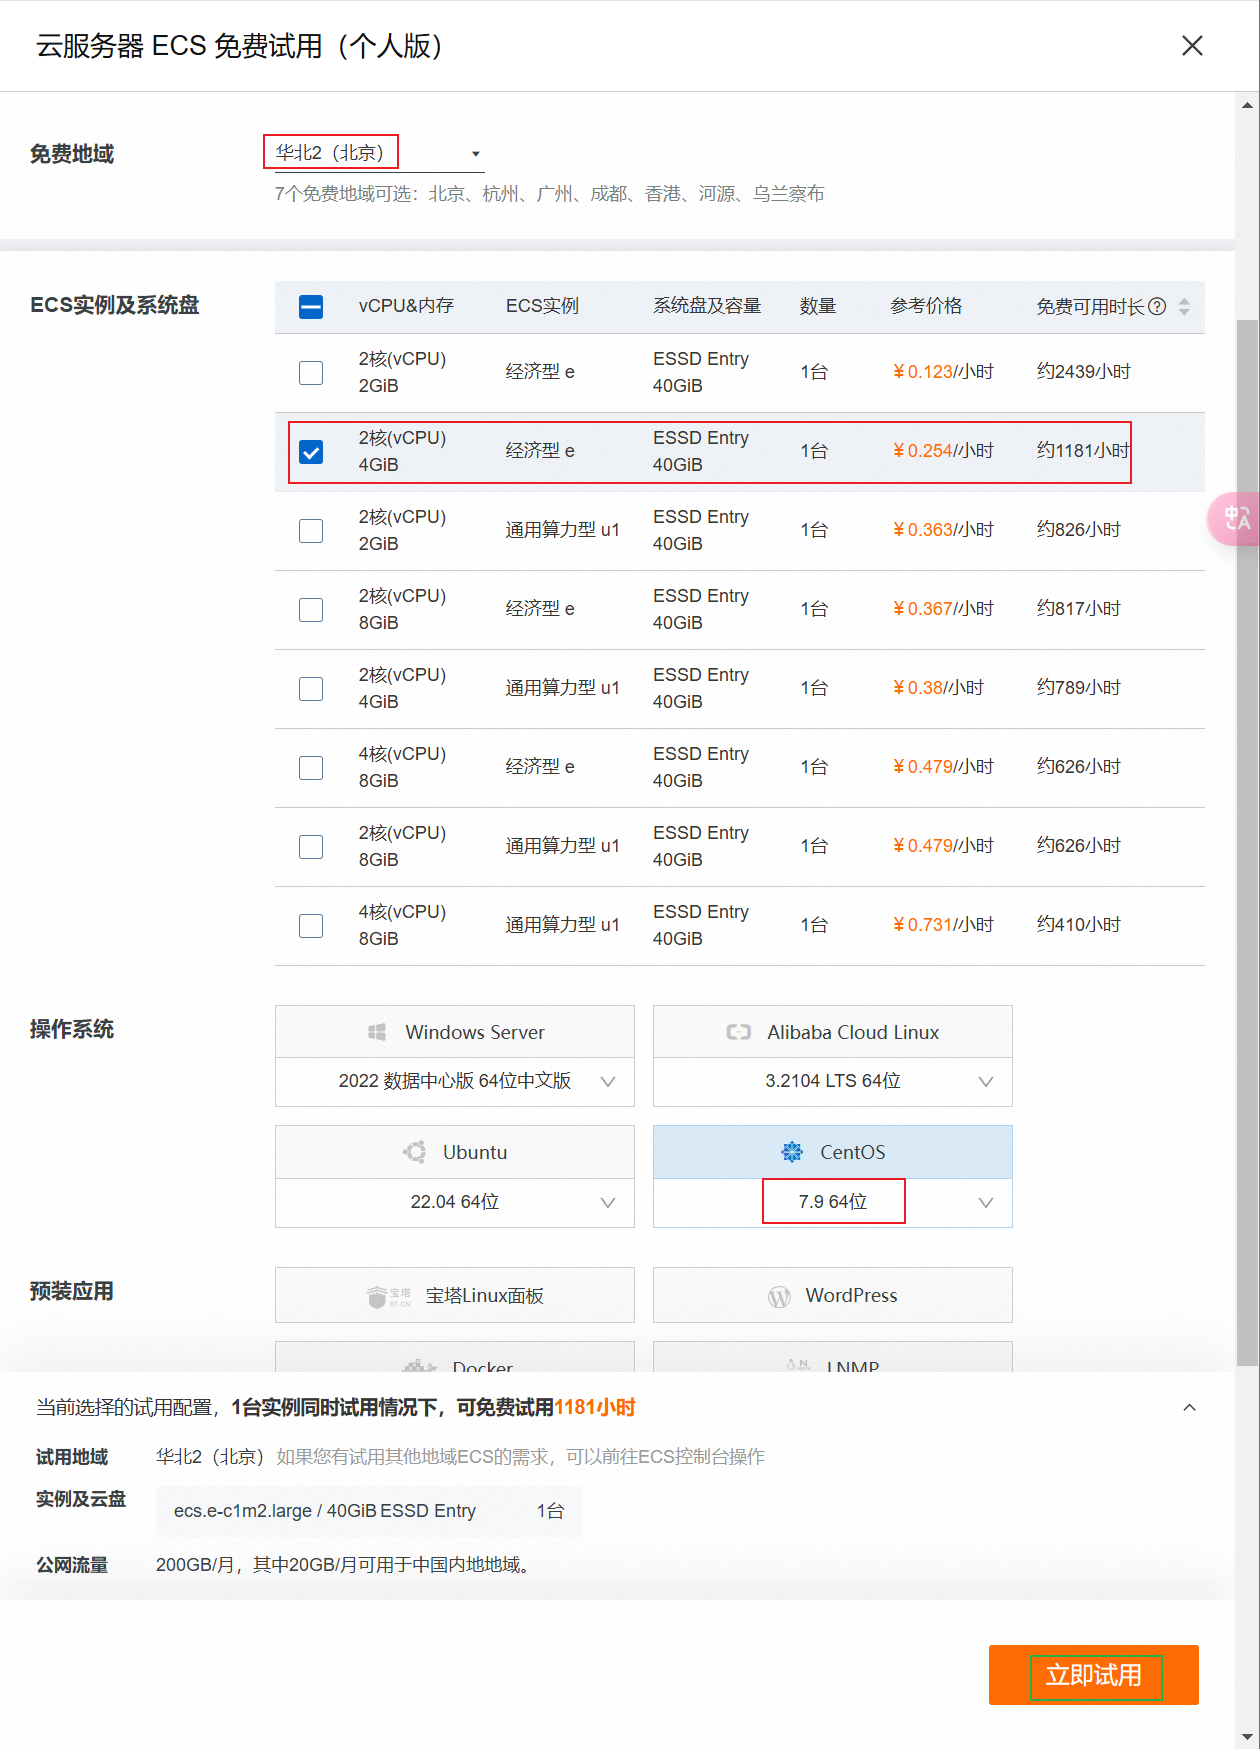Click the help icon beside 免费可用时长

click(x=1157, y=307)
